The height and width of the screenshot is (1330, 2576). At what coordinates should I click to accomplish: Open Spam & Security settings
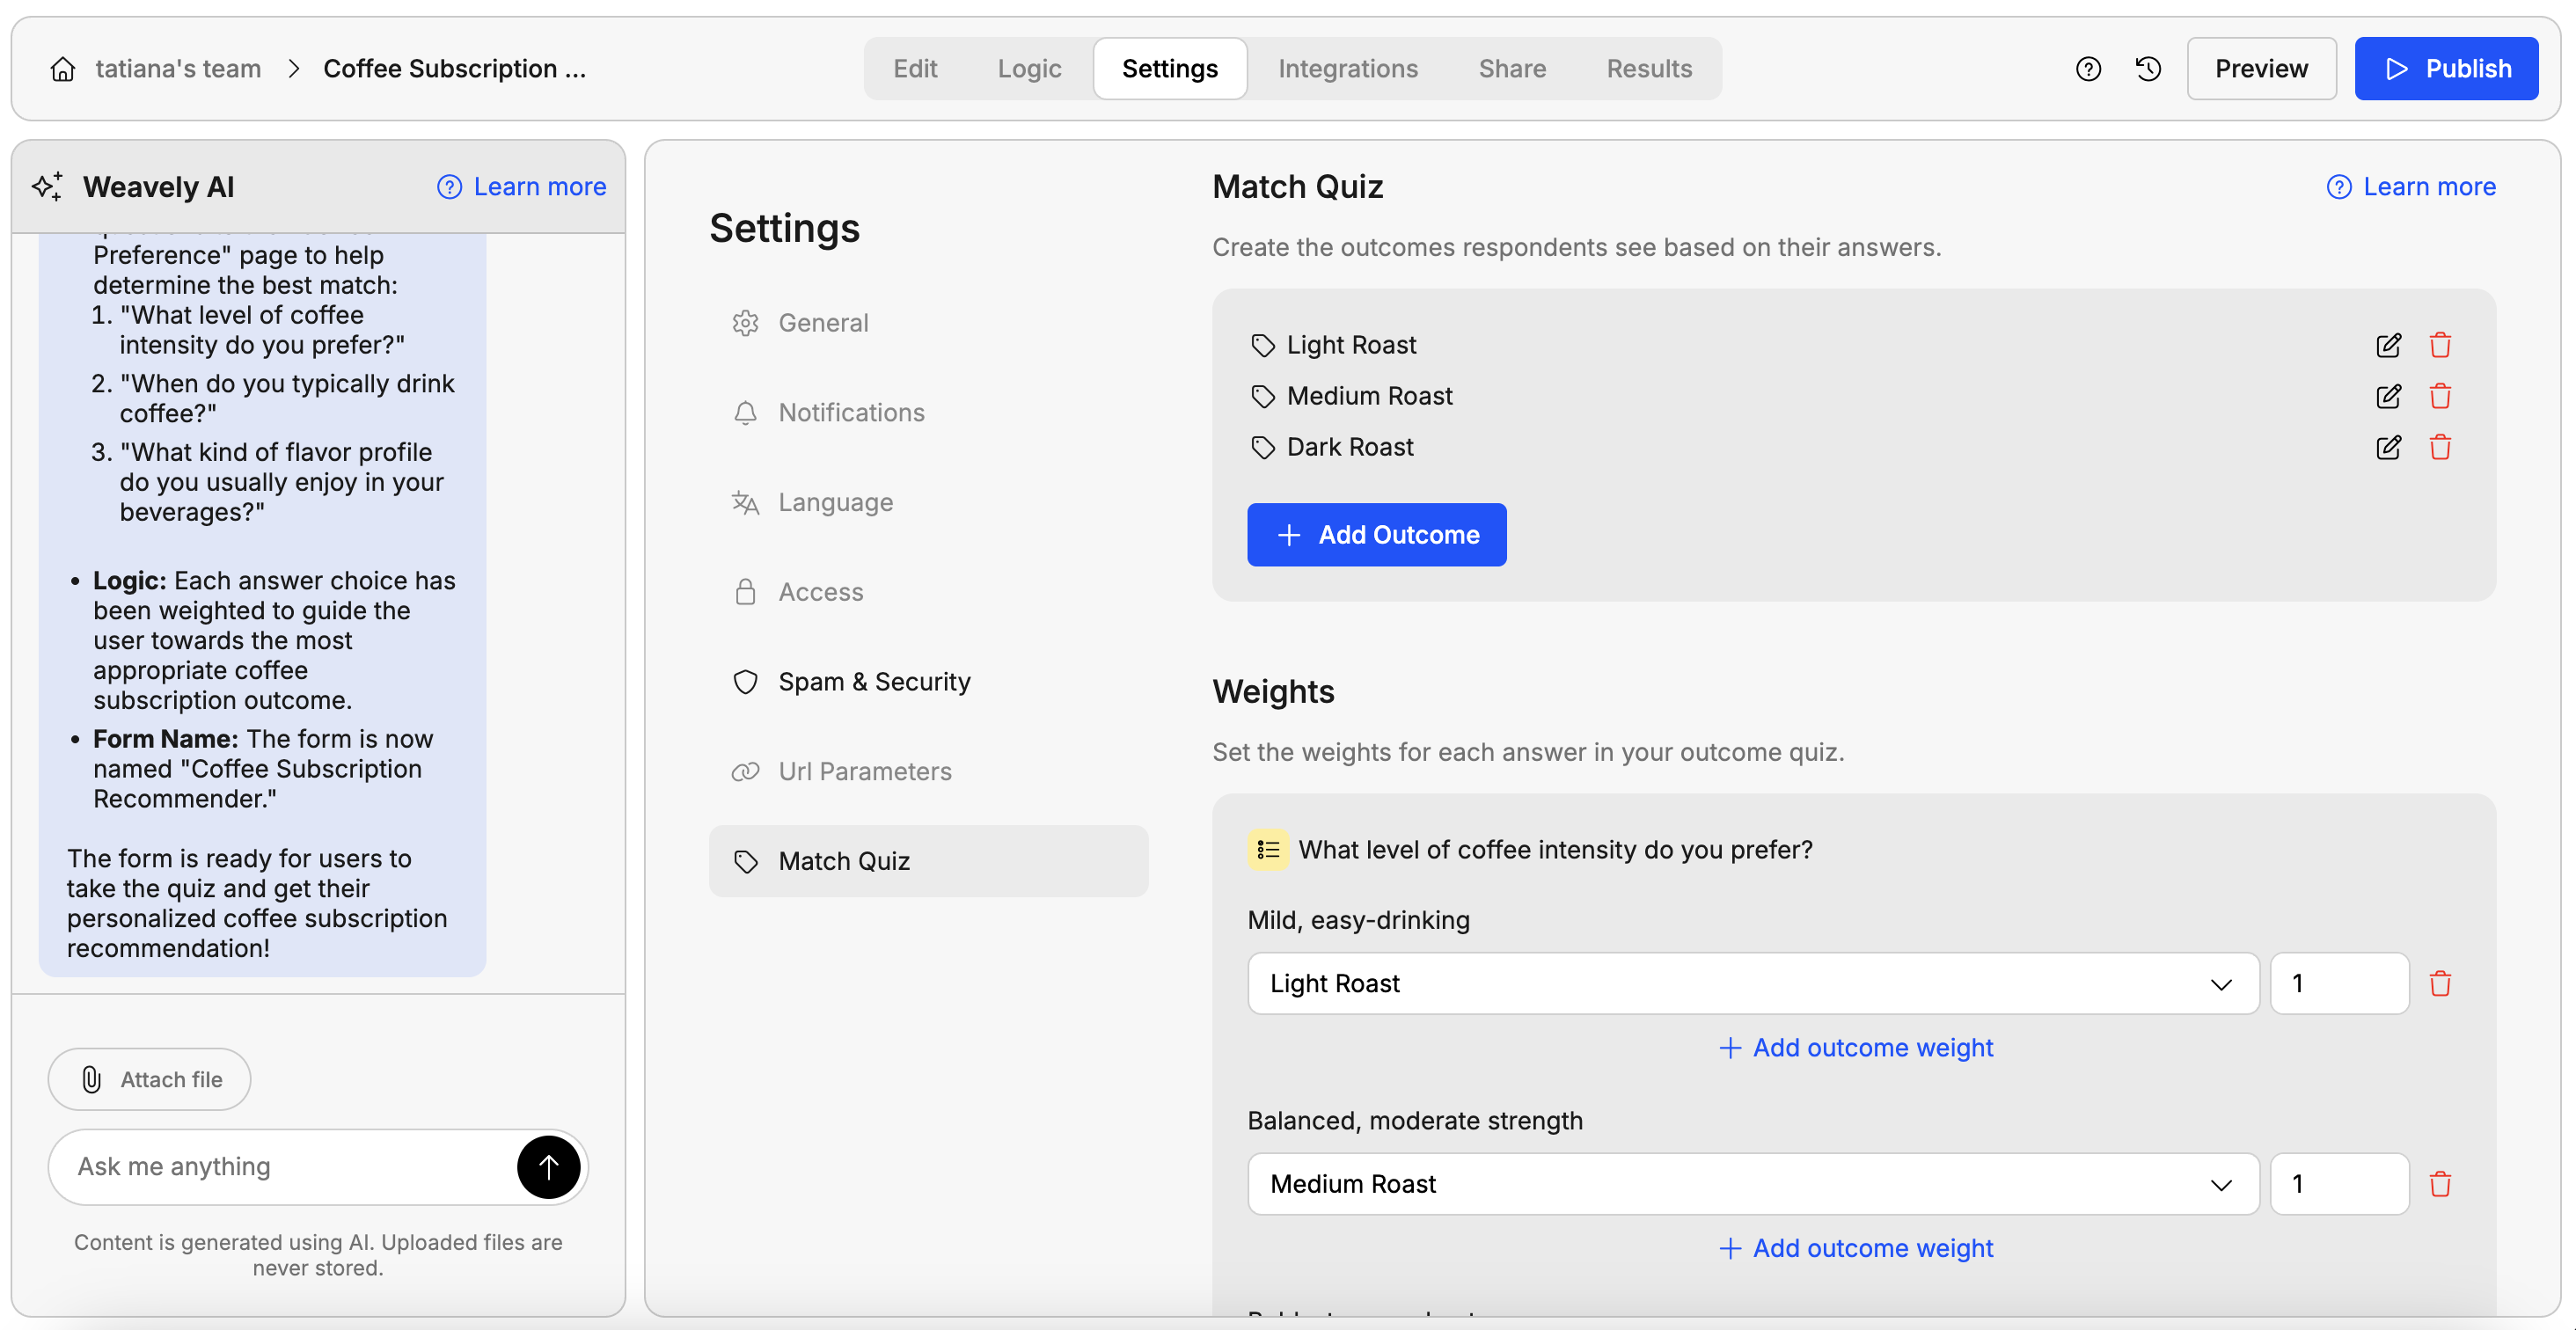point(928,682)
